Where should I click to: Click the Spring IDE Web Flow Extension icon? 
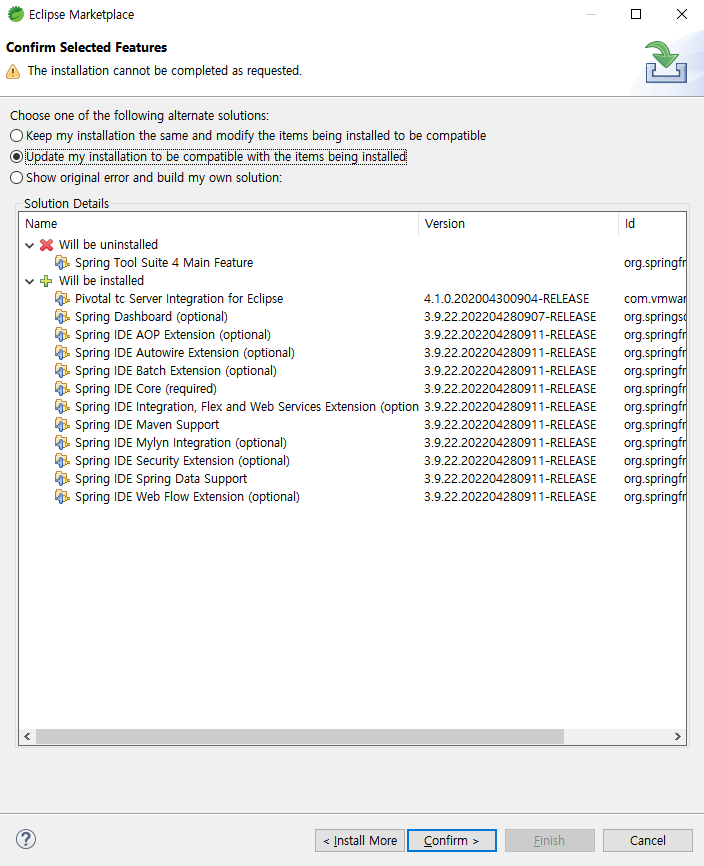62,497
